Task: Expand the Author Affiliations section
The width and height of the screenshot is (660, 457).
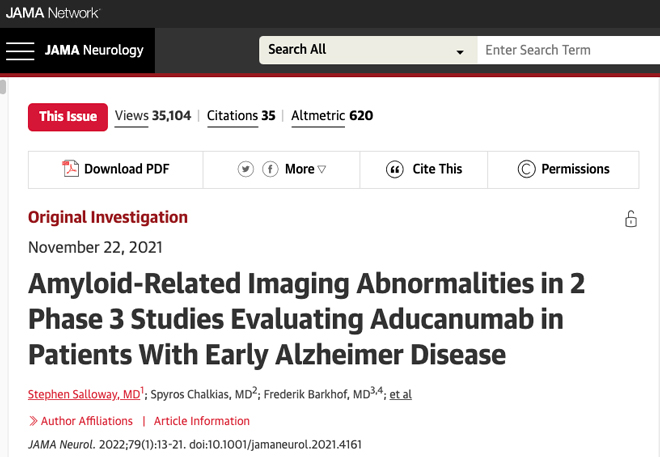Action: pos(80,421)
